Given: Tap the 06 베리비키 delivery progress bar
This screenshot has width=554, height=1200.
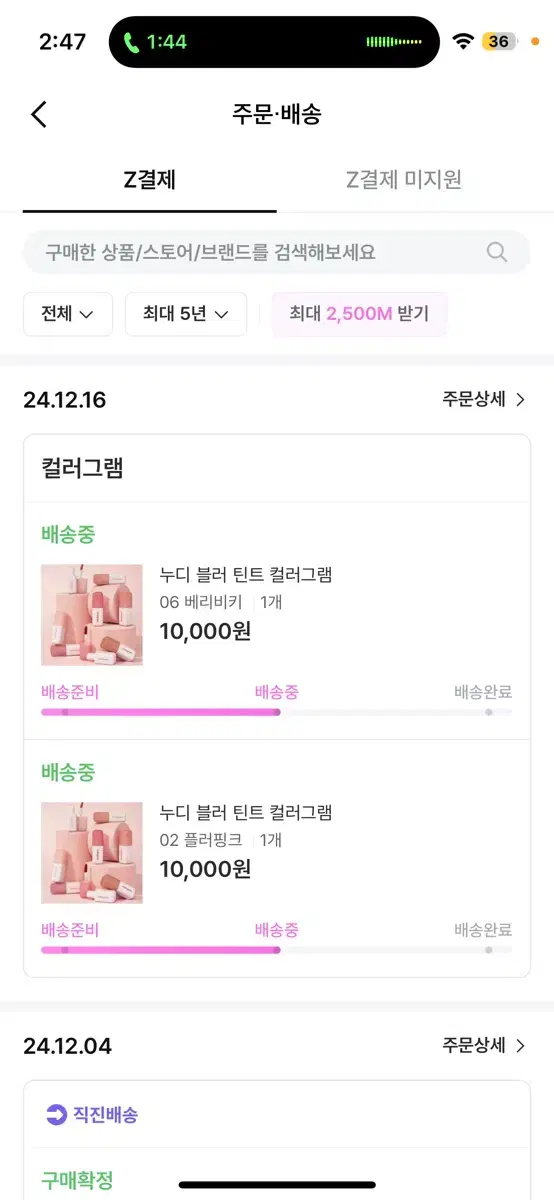Looking at the screenshot, I should click(277, 712).
